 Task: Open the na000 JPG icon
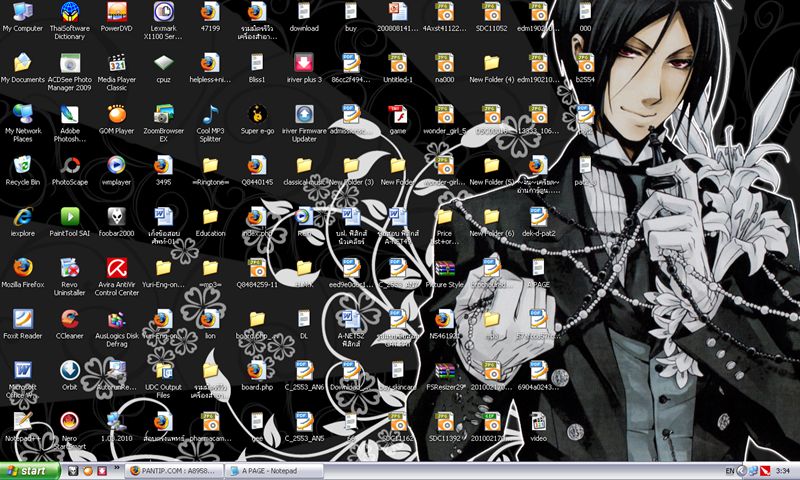tap(445, 63)
